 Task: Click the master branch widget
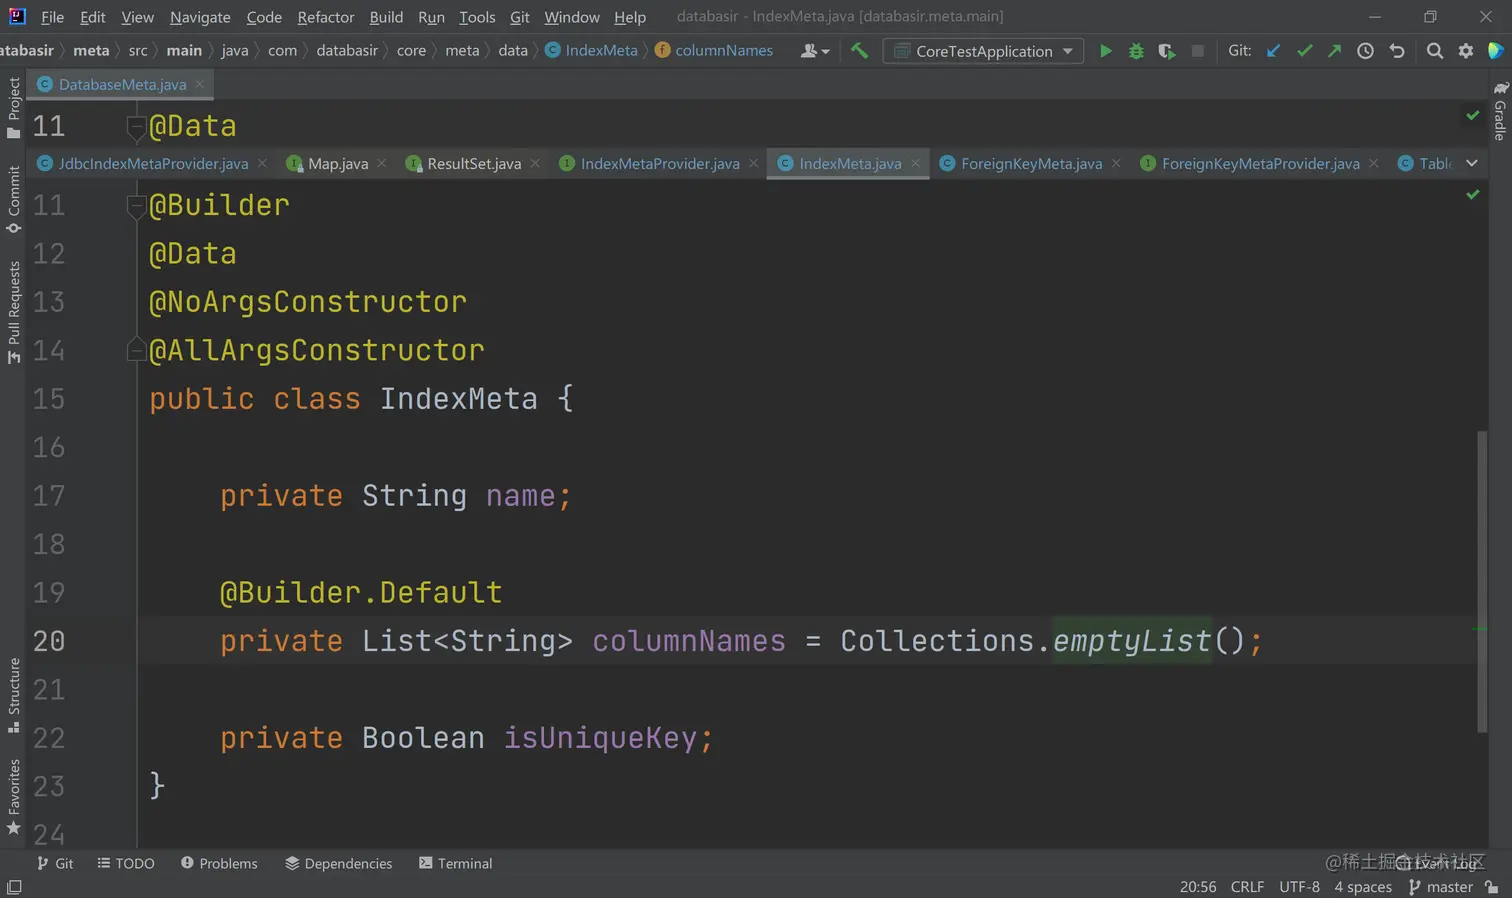pos(1440,887)
